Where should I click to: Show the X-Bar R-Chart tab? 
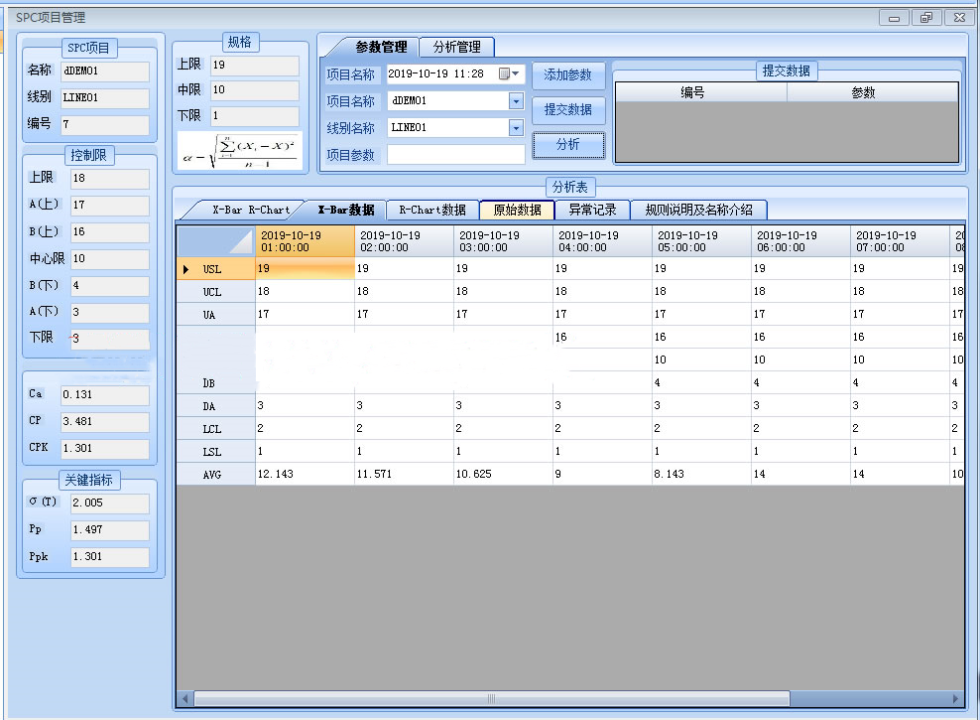[250, 210]
